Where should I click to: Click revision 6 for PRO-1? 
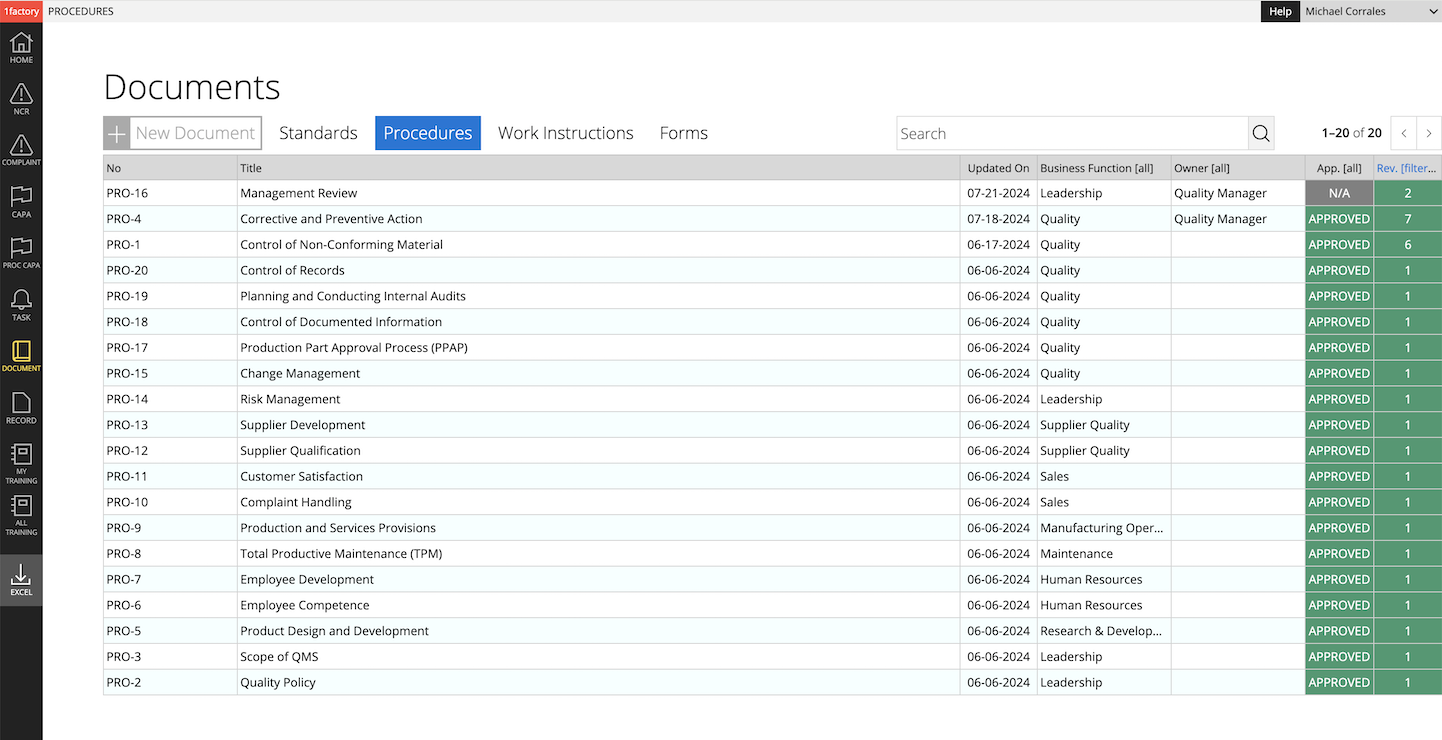point(1408,245)
